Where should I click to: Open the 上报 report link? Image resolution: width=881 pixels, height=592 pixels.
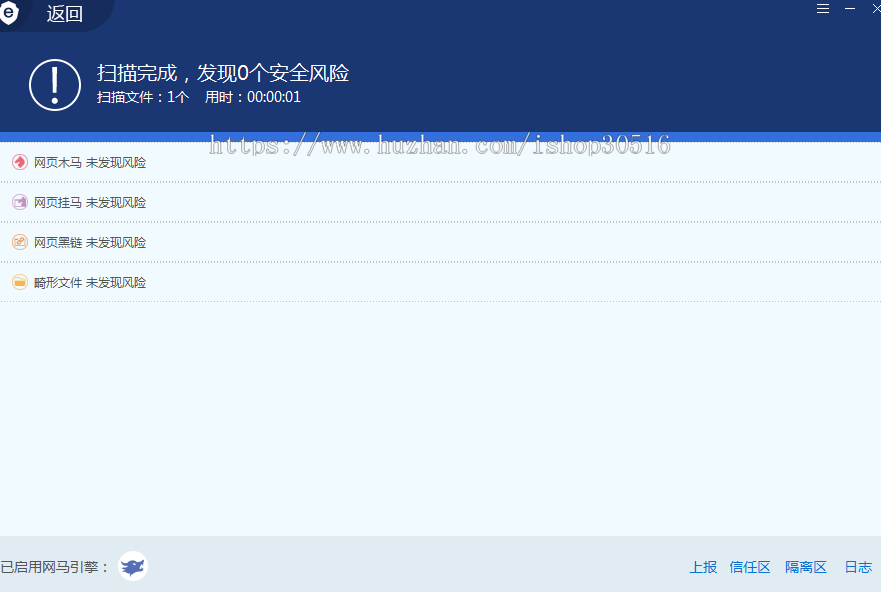point(703,566)
